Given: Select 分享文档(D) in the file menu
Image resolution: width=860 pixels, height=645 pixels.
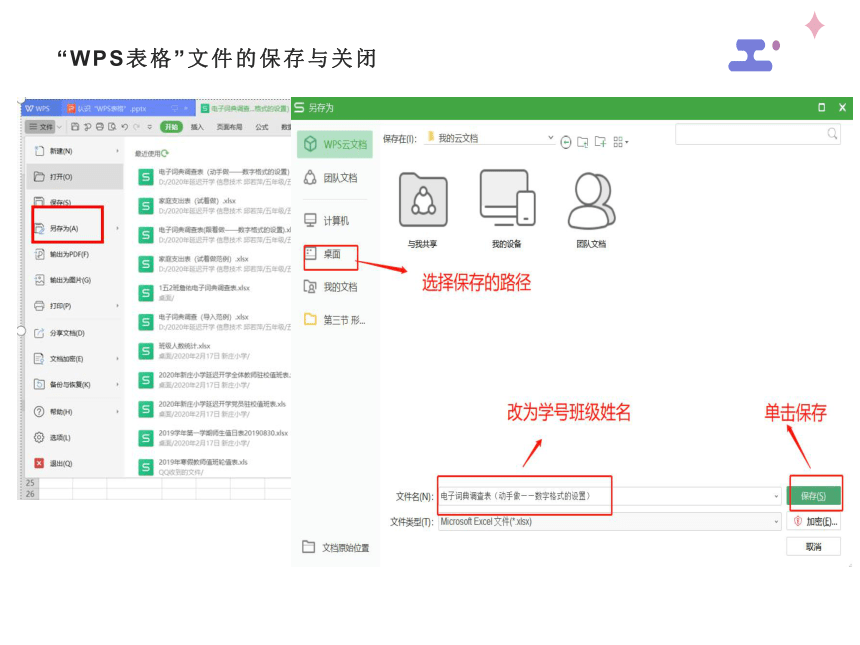Looking at the screenshot, I should point(75,333).
